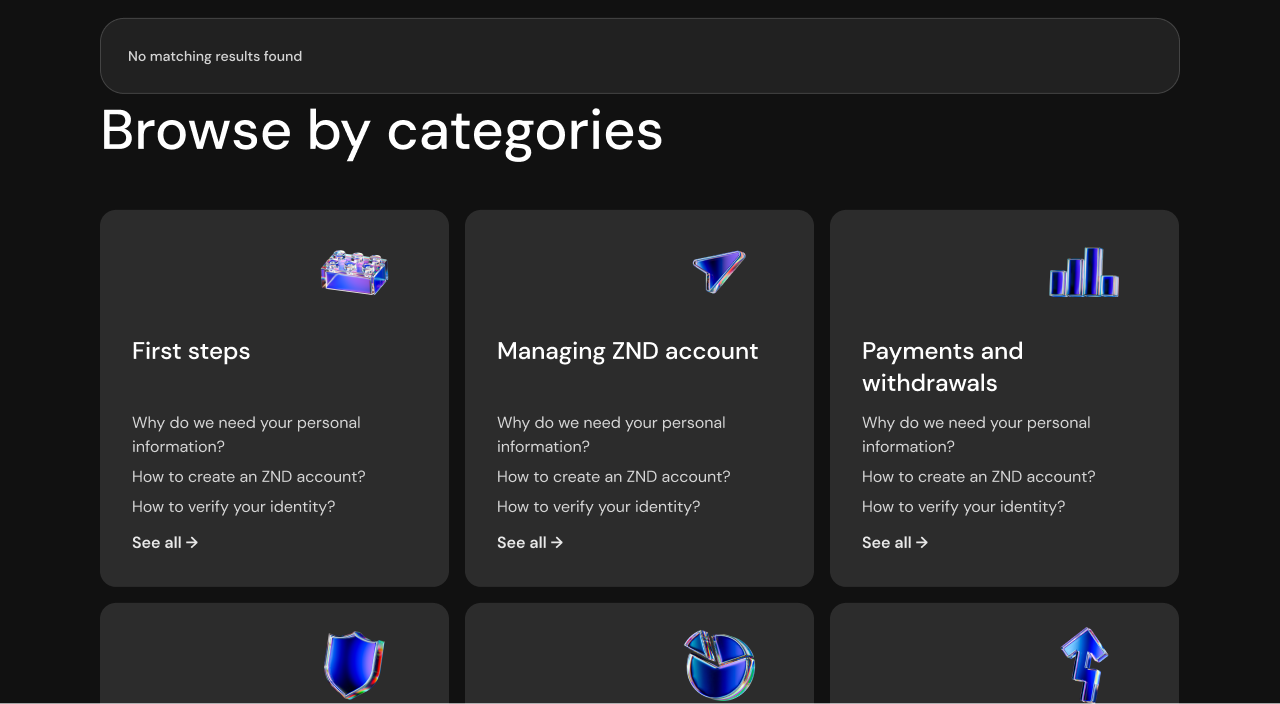This screenshot has width=1280, height=704.
Task: Open 'Why do we need your personal information?' under Payments and withdrawals
Action: (976, 434)
